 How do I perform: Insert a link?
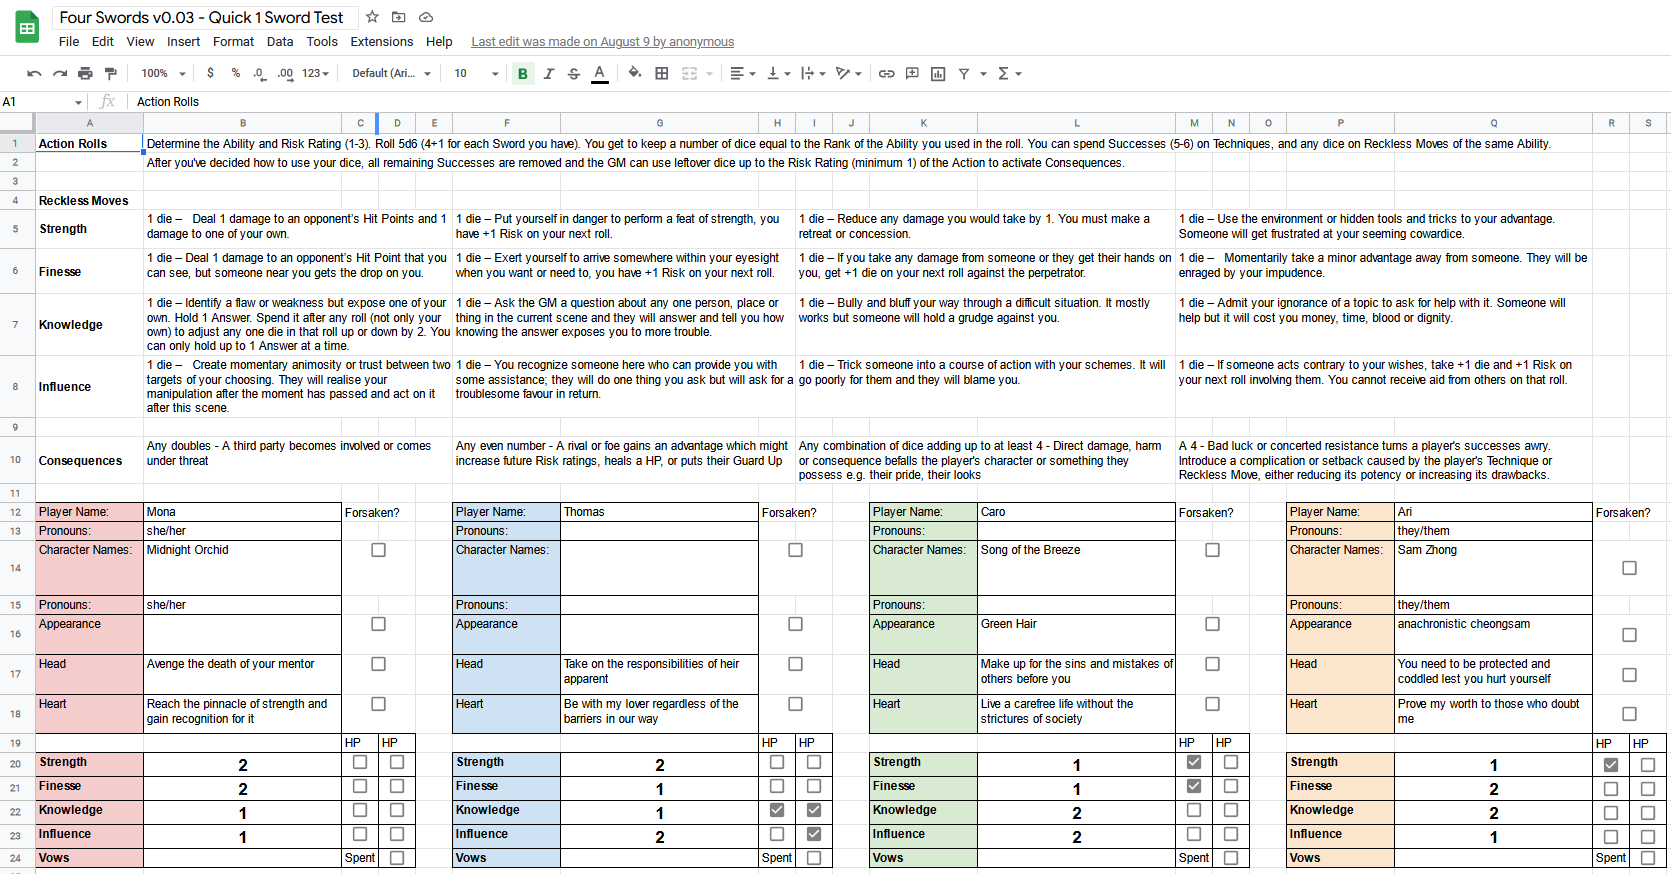click(x=886, y=73)
